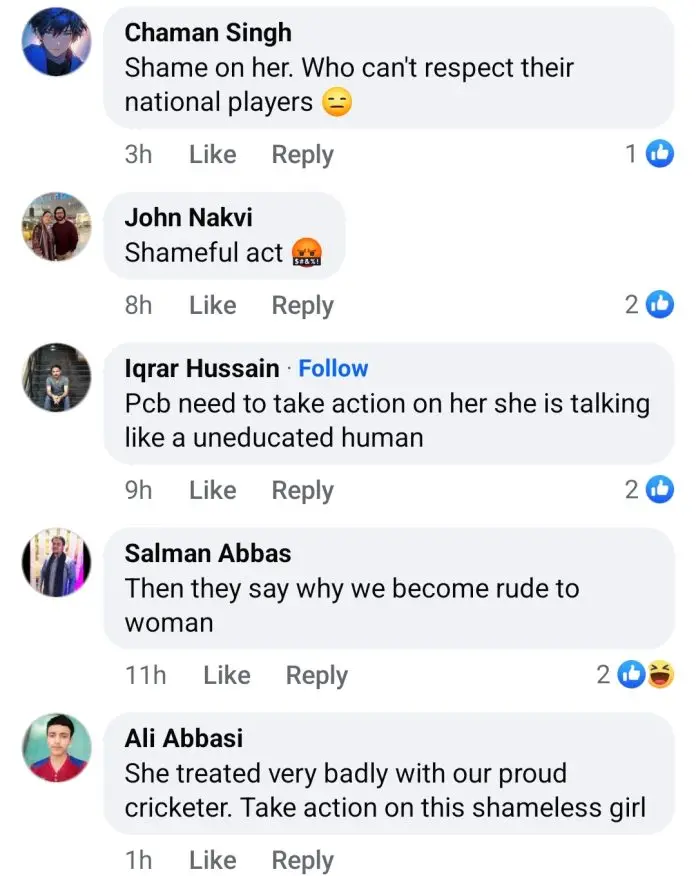Open Ali Abbasi's profile avatar
This screenshot has height=876, width=696.
[56, 748]
